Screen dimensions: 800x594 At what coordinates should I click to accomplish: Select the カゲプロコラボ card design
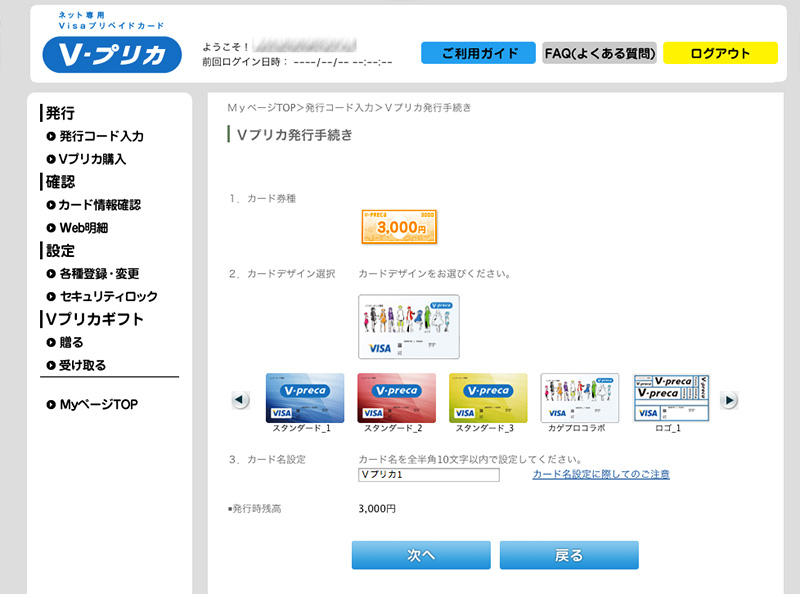click(x=580, y=398)
